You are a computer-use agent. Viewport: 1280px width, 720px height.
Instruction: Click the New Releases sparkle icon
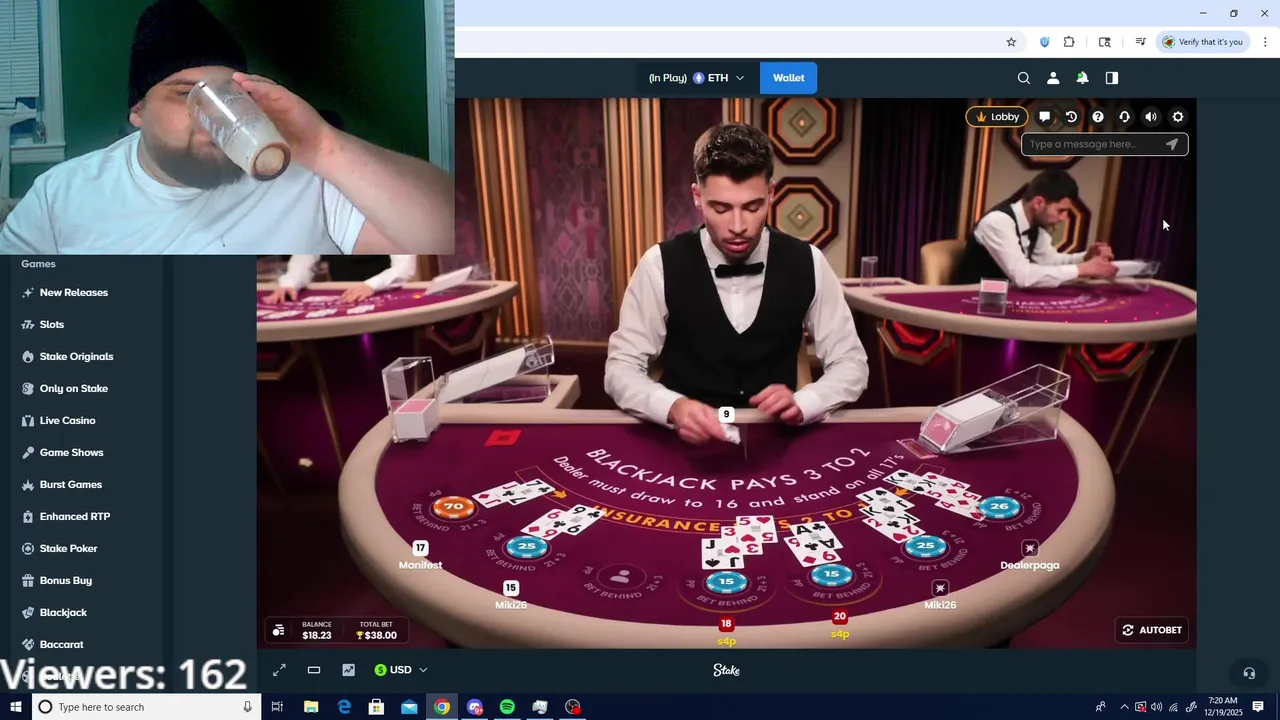[28, 292]
